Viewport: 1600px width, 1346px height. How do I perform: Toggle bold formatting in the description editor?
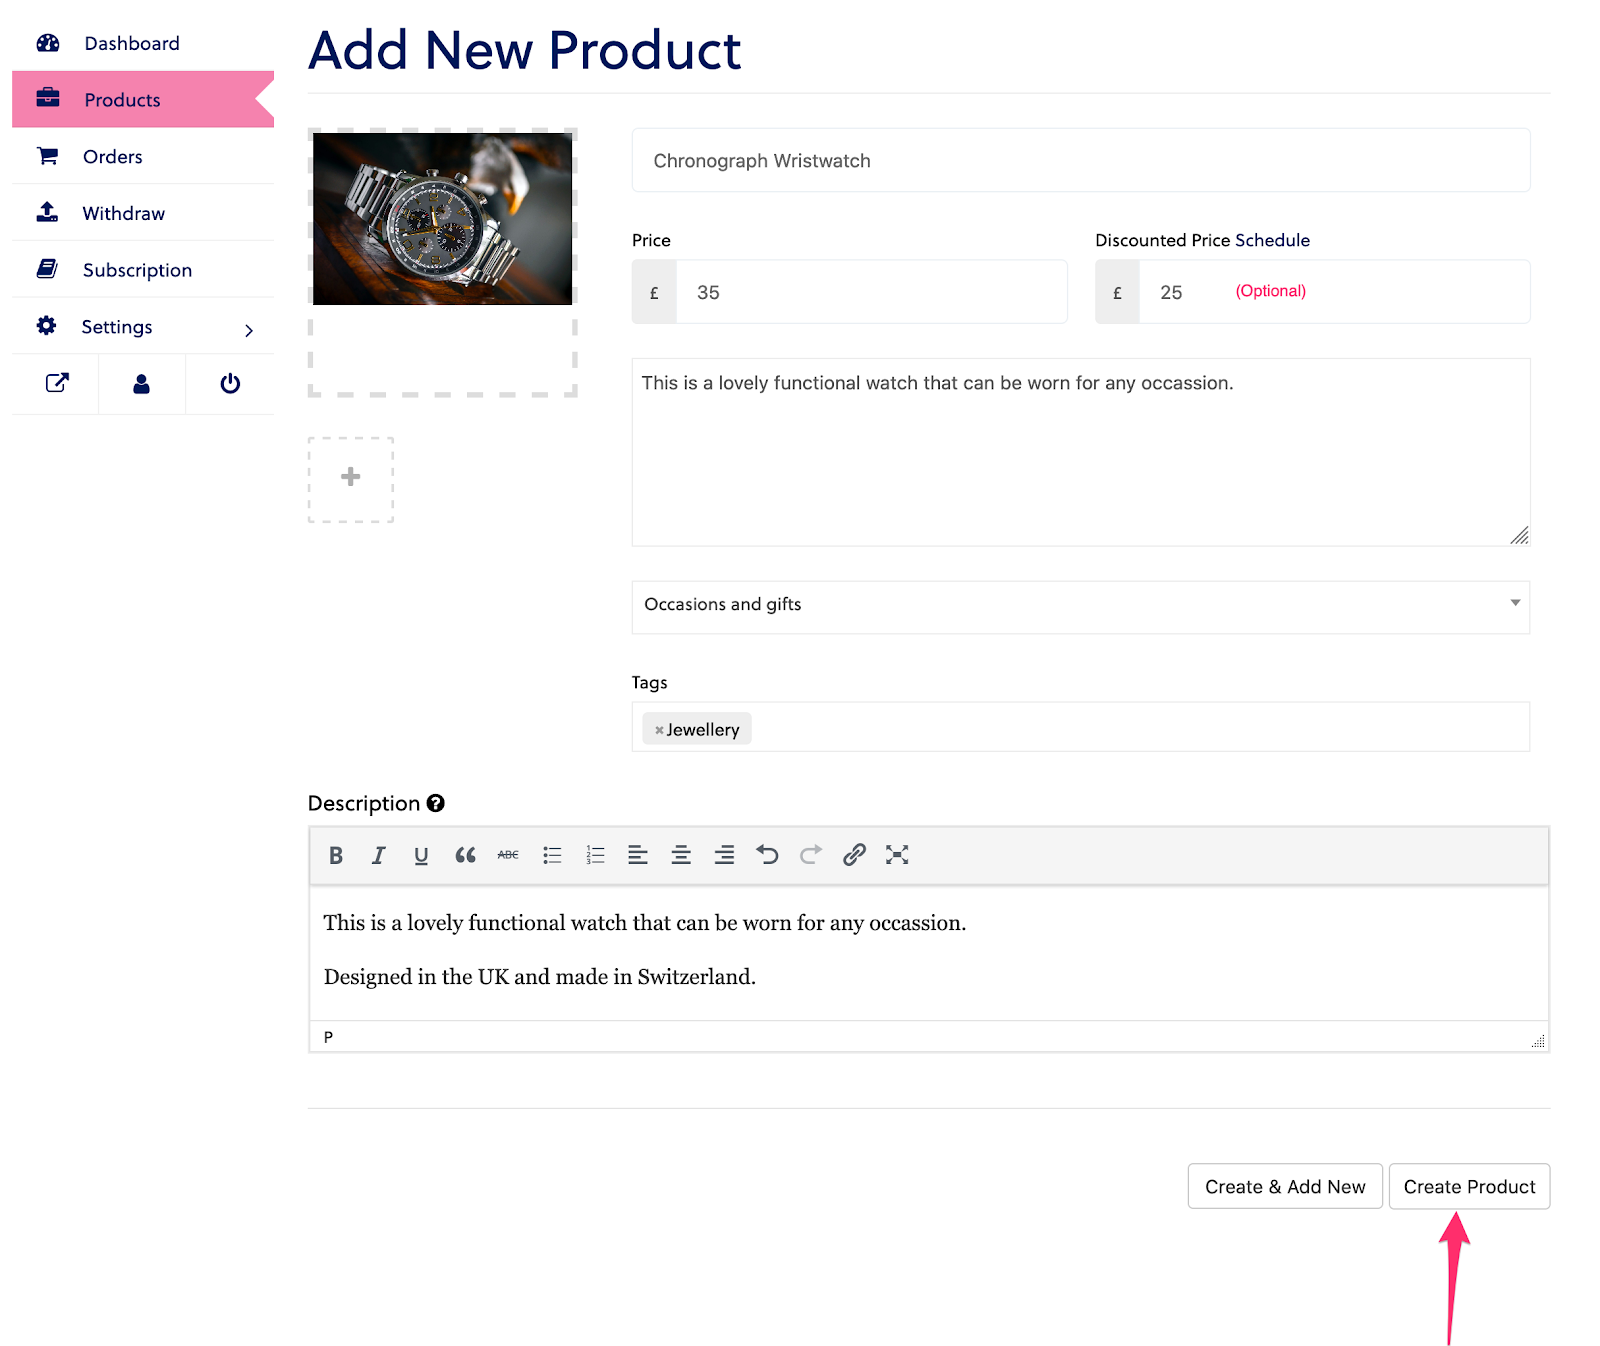(x=336, y=855)
